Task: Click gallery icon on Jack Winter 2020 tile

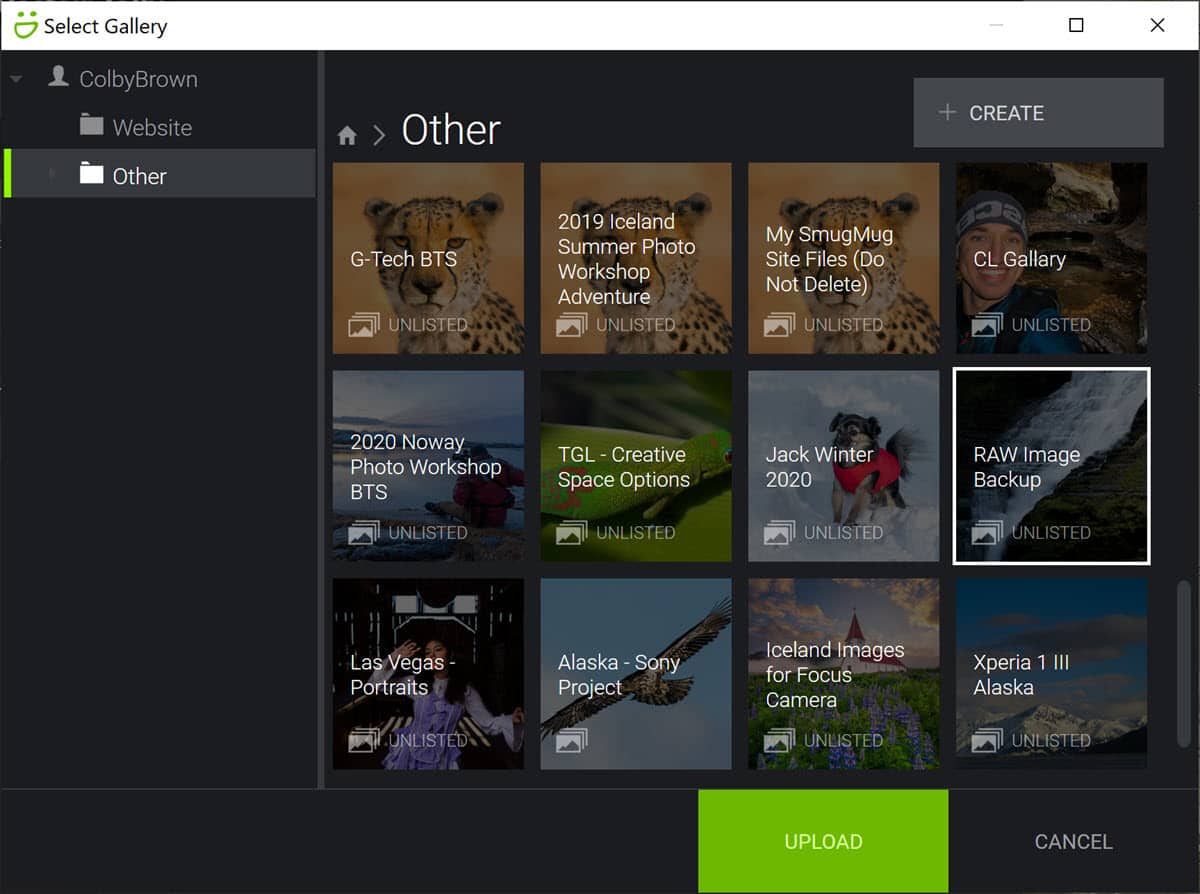Action: [x=780, y=533]
